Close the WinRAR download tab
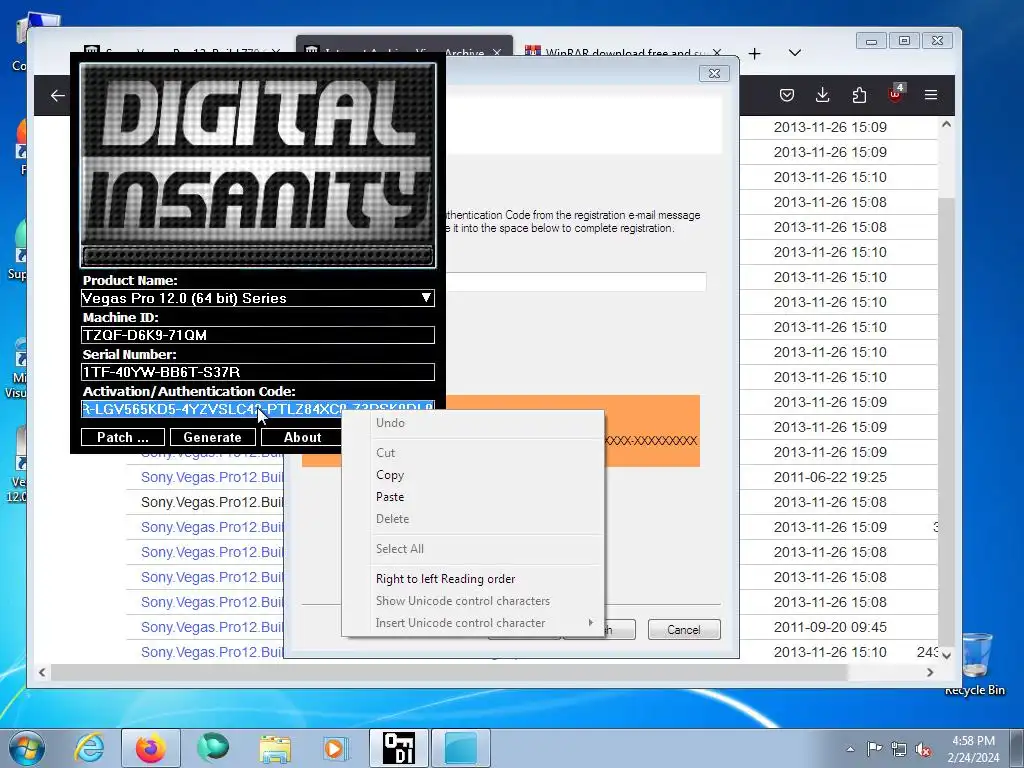The height and width of the screenshot is (768, 1024). [717, 53]
